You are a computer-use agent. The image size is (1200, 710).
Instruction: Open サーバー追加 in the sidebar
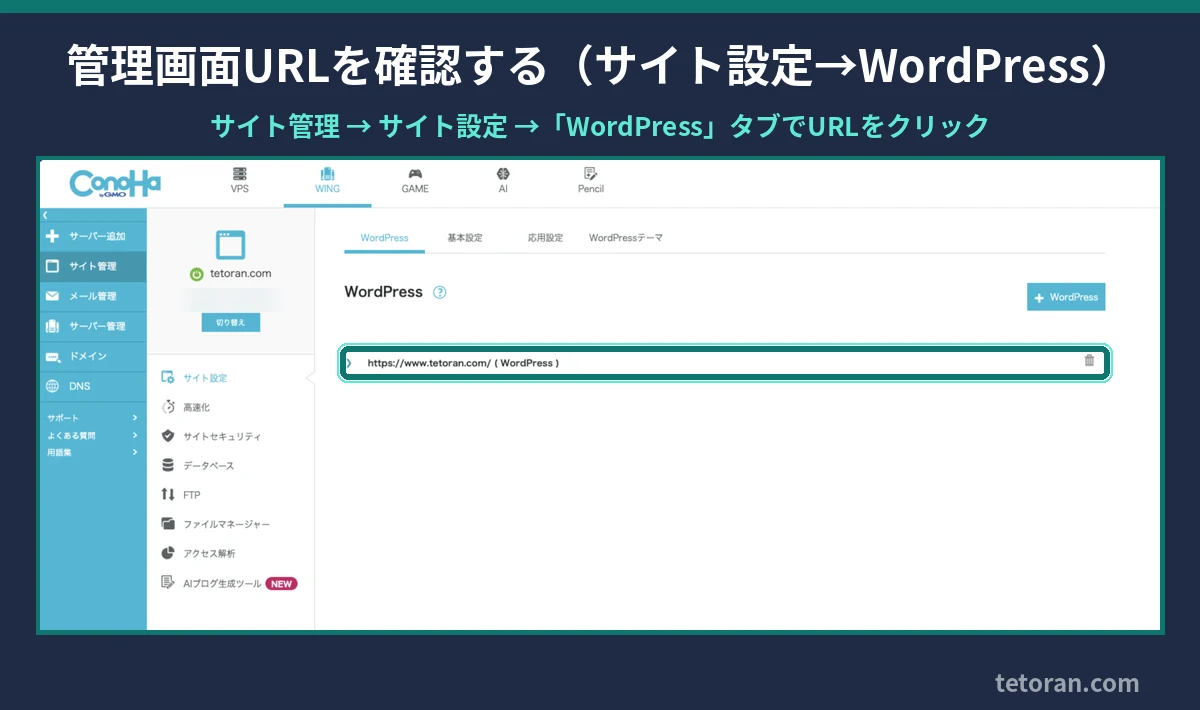pos(93,236)
